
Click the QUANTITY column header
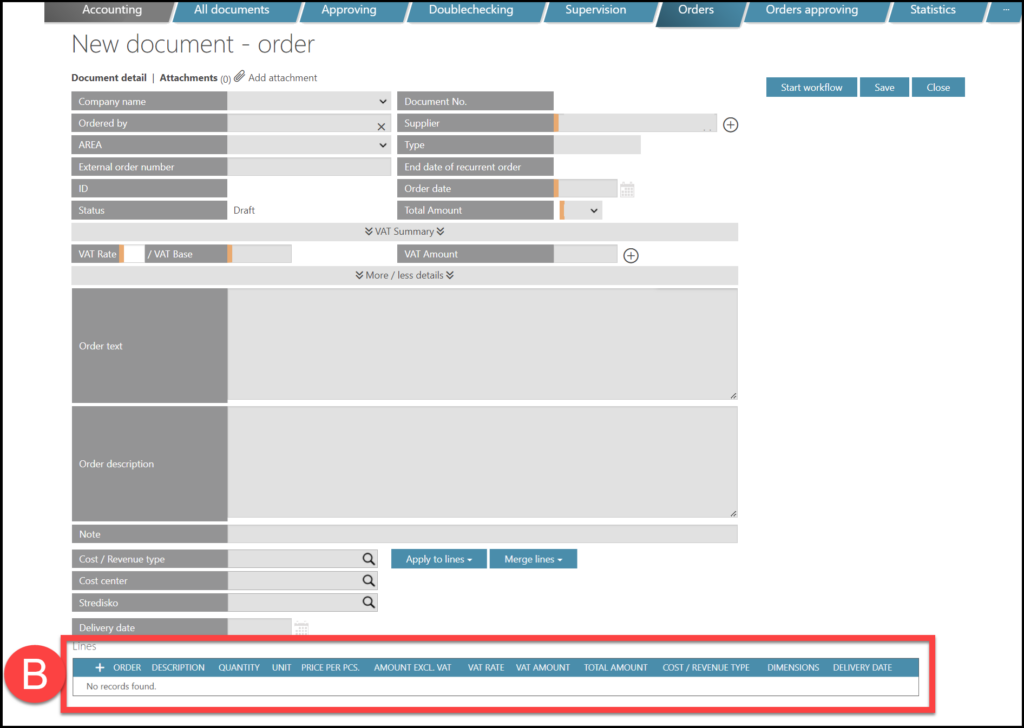click(x=239, y=667)
